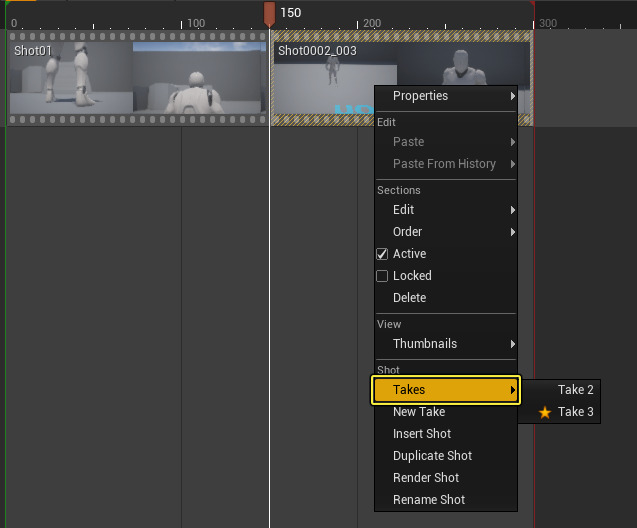Choose Duplicate Shot
637x528 pixels.
(446, 456)
